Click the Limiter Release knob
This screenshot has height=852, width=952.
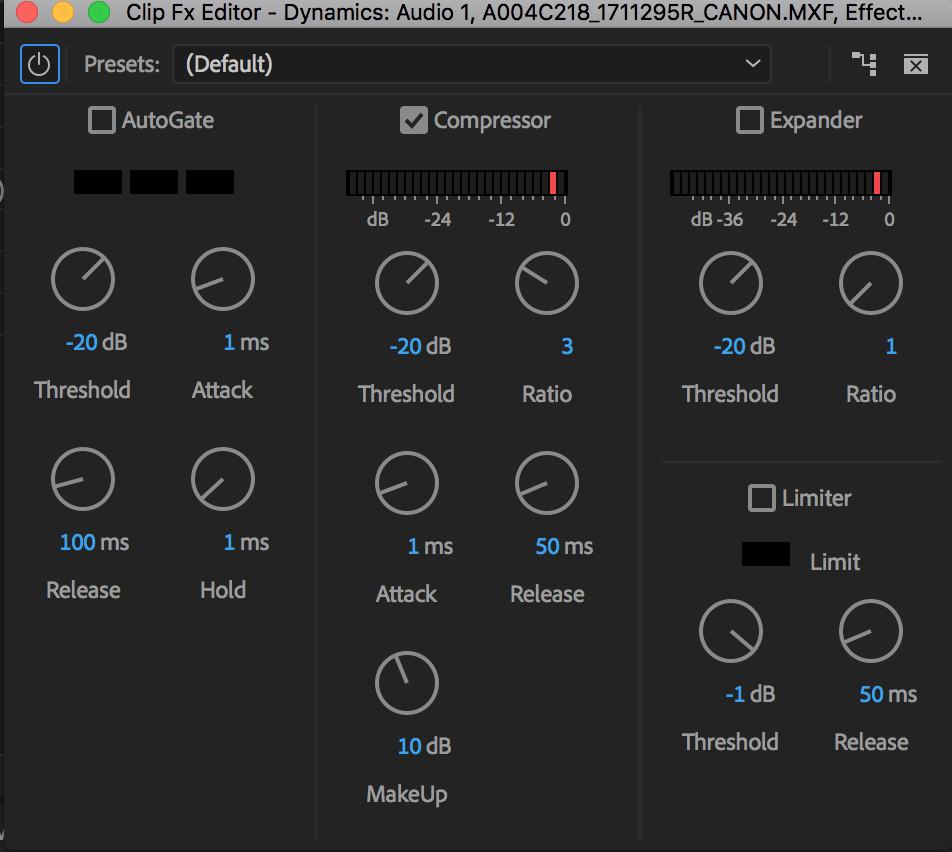(x=871, y=631)
